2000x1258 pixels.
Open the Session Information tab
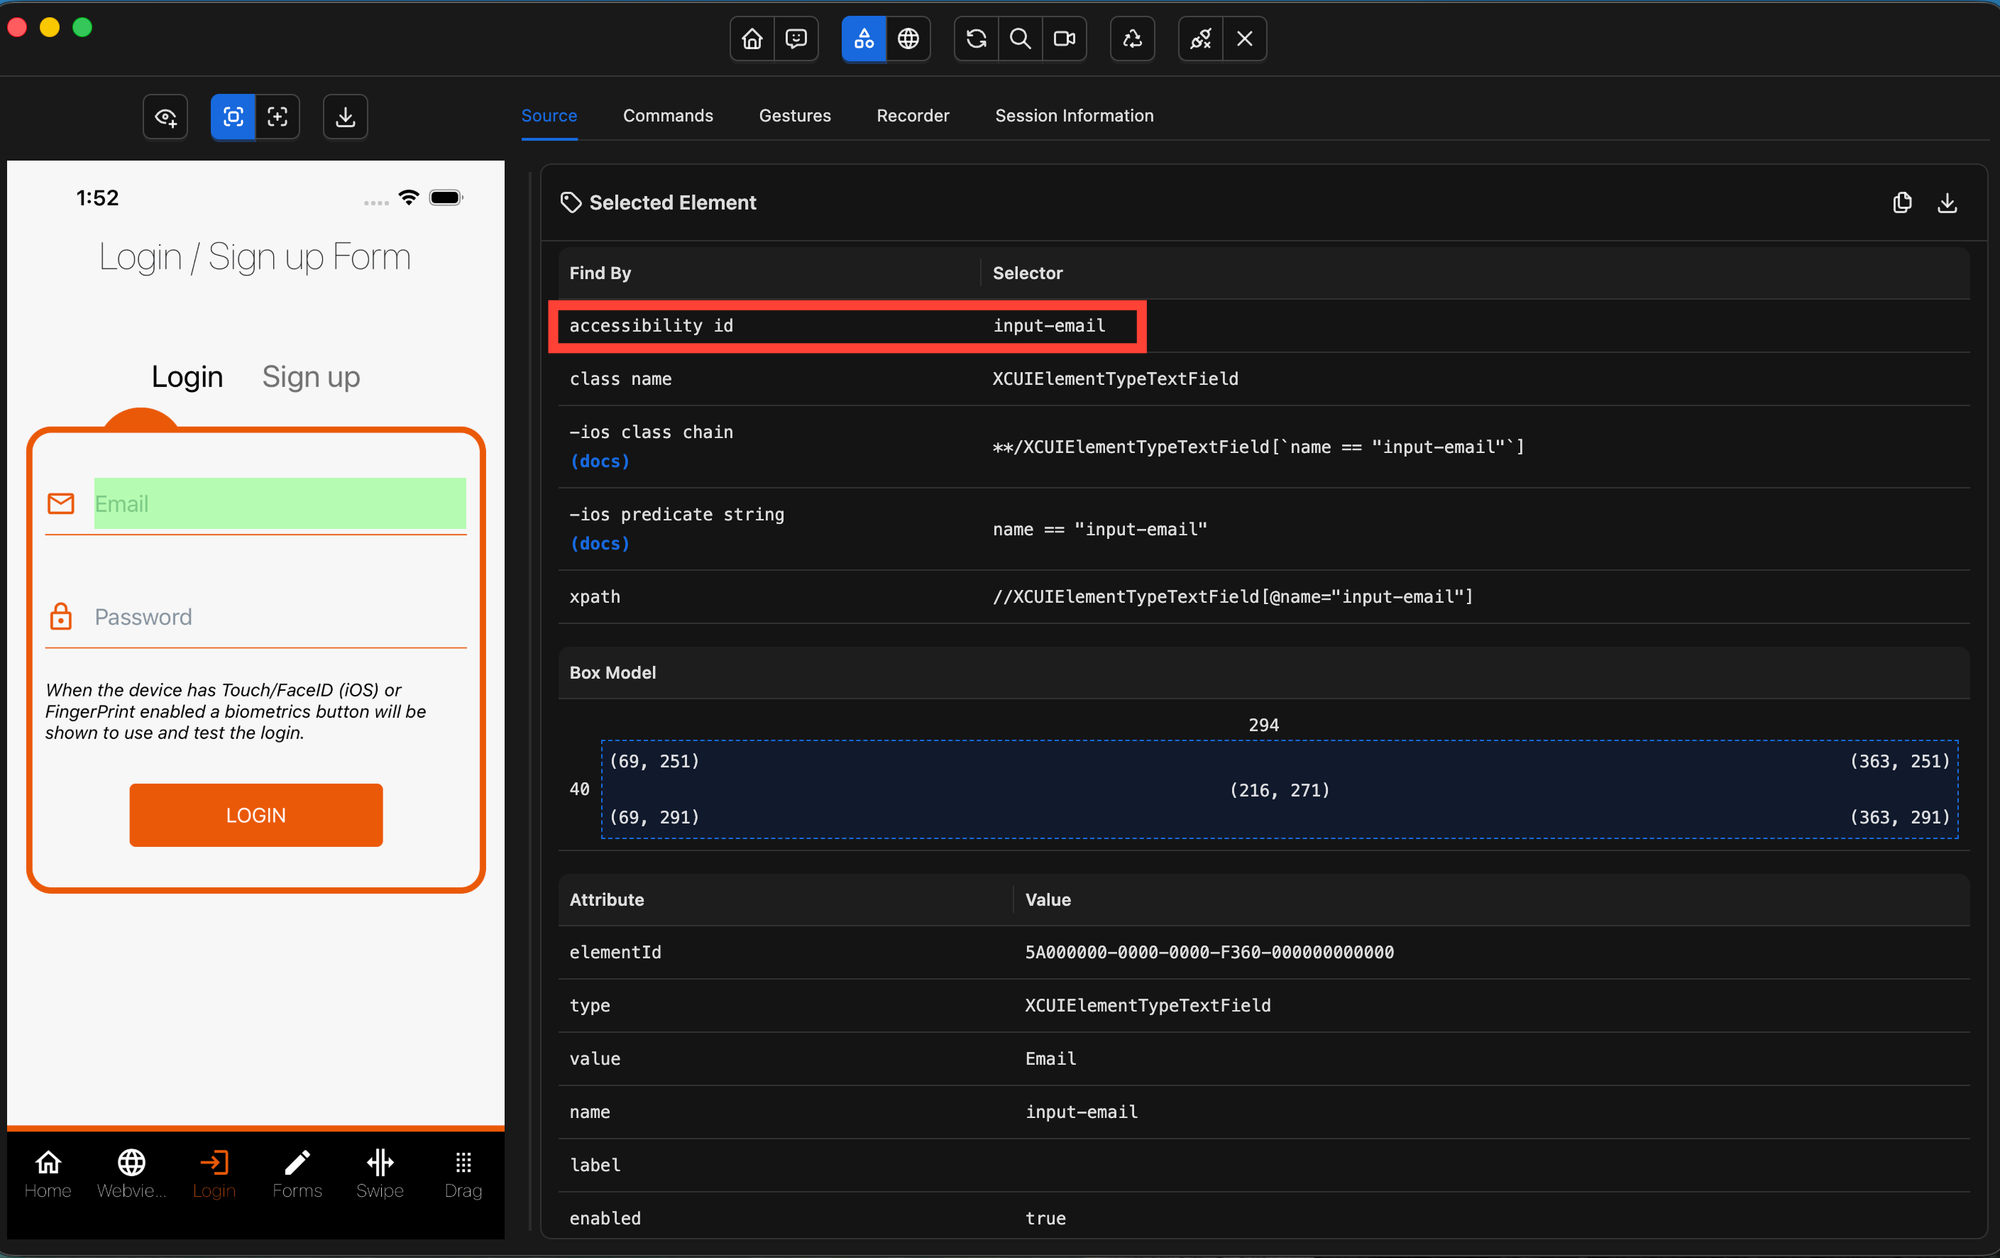point(1074,116)
